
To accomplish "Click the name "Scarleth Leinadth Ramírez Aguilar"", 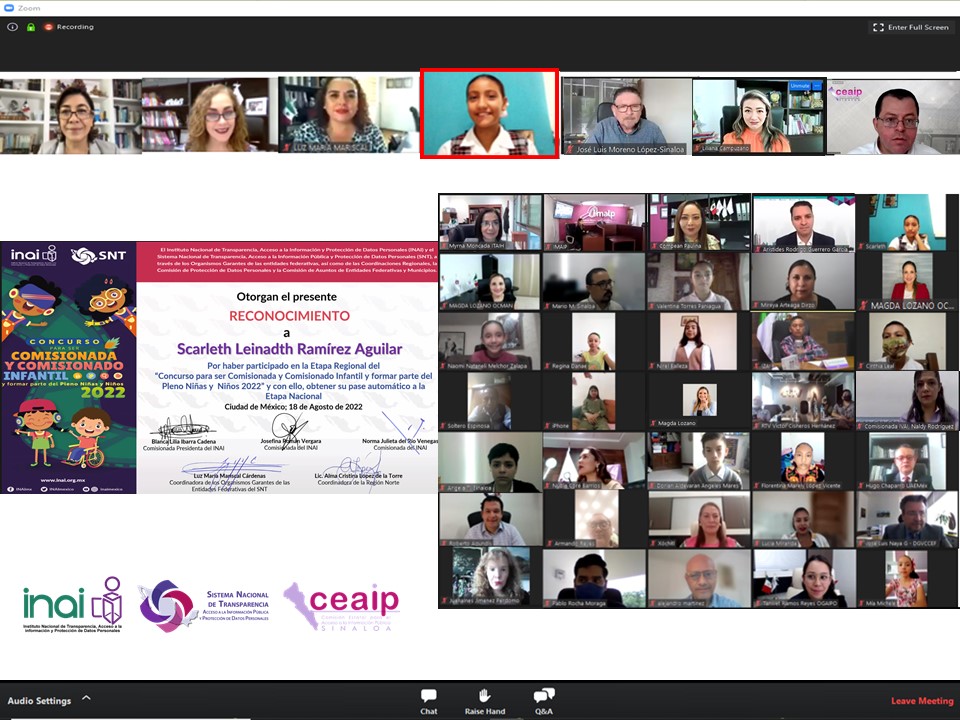I will point(290,350).
